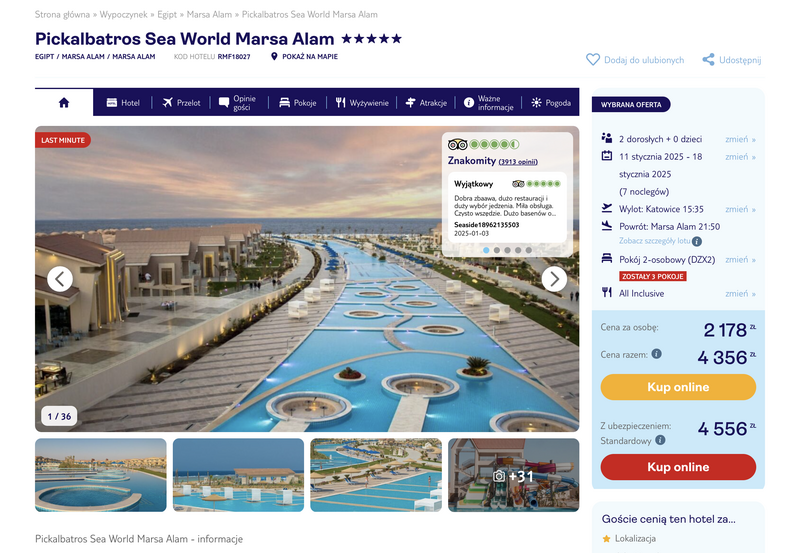
Task: Add hotel to favorites heart icon
Action: coord(593,60)
